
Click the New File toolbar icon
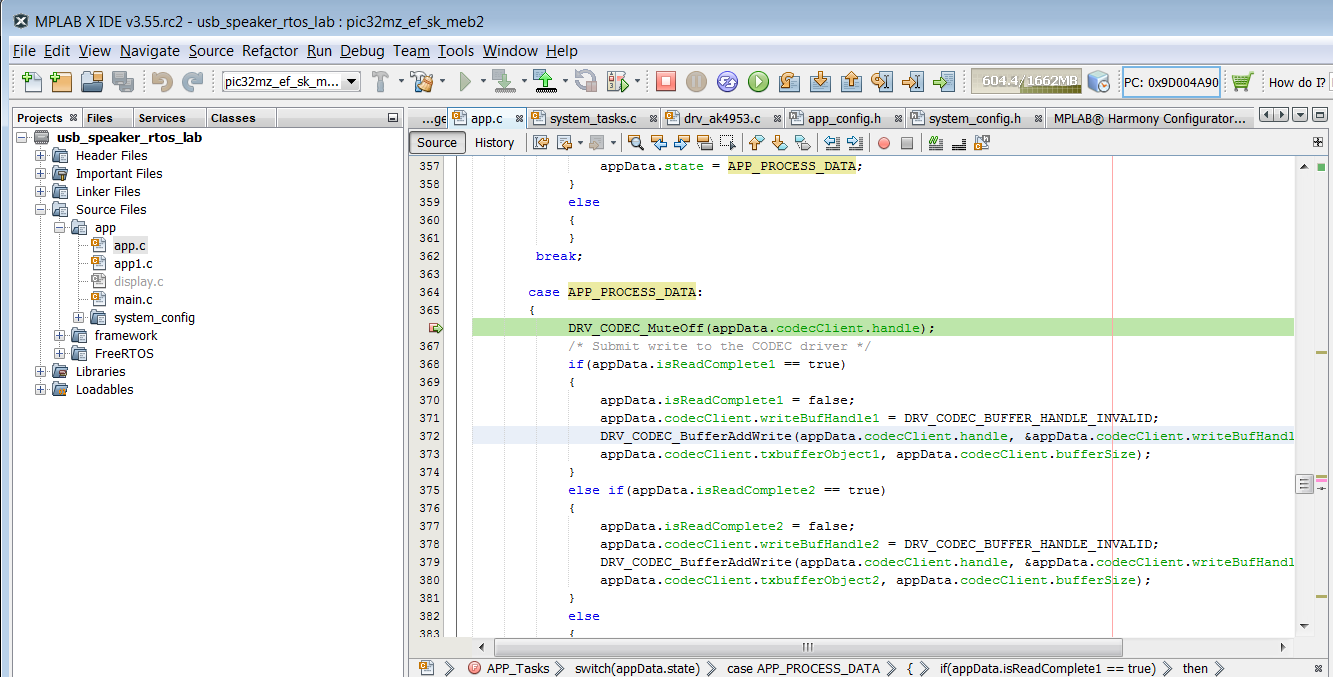point(32,82)
